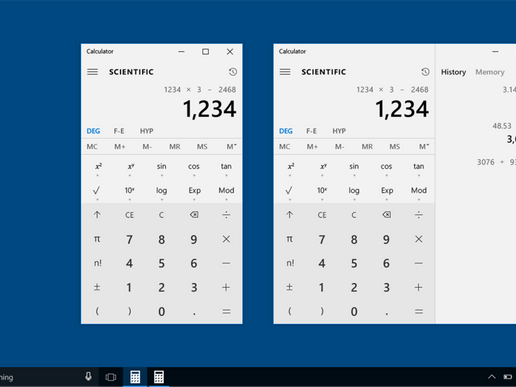Click backspace icon in right Calculator
This screenshot has height=387, width=516.
point(386,215)
